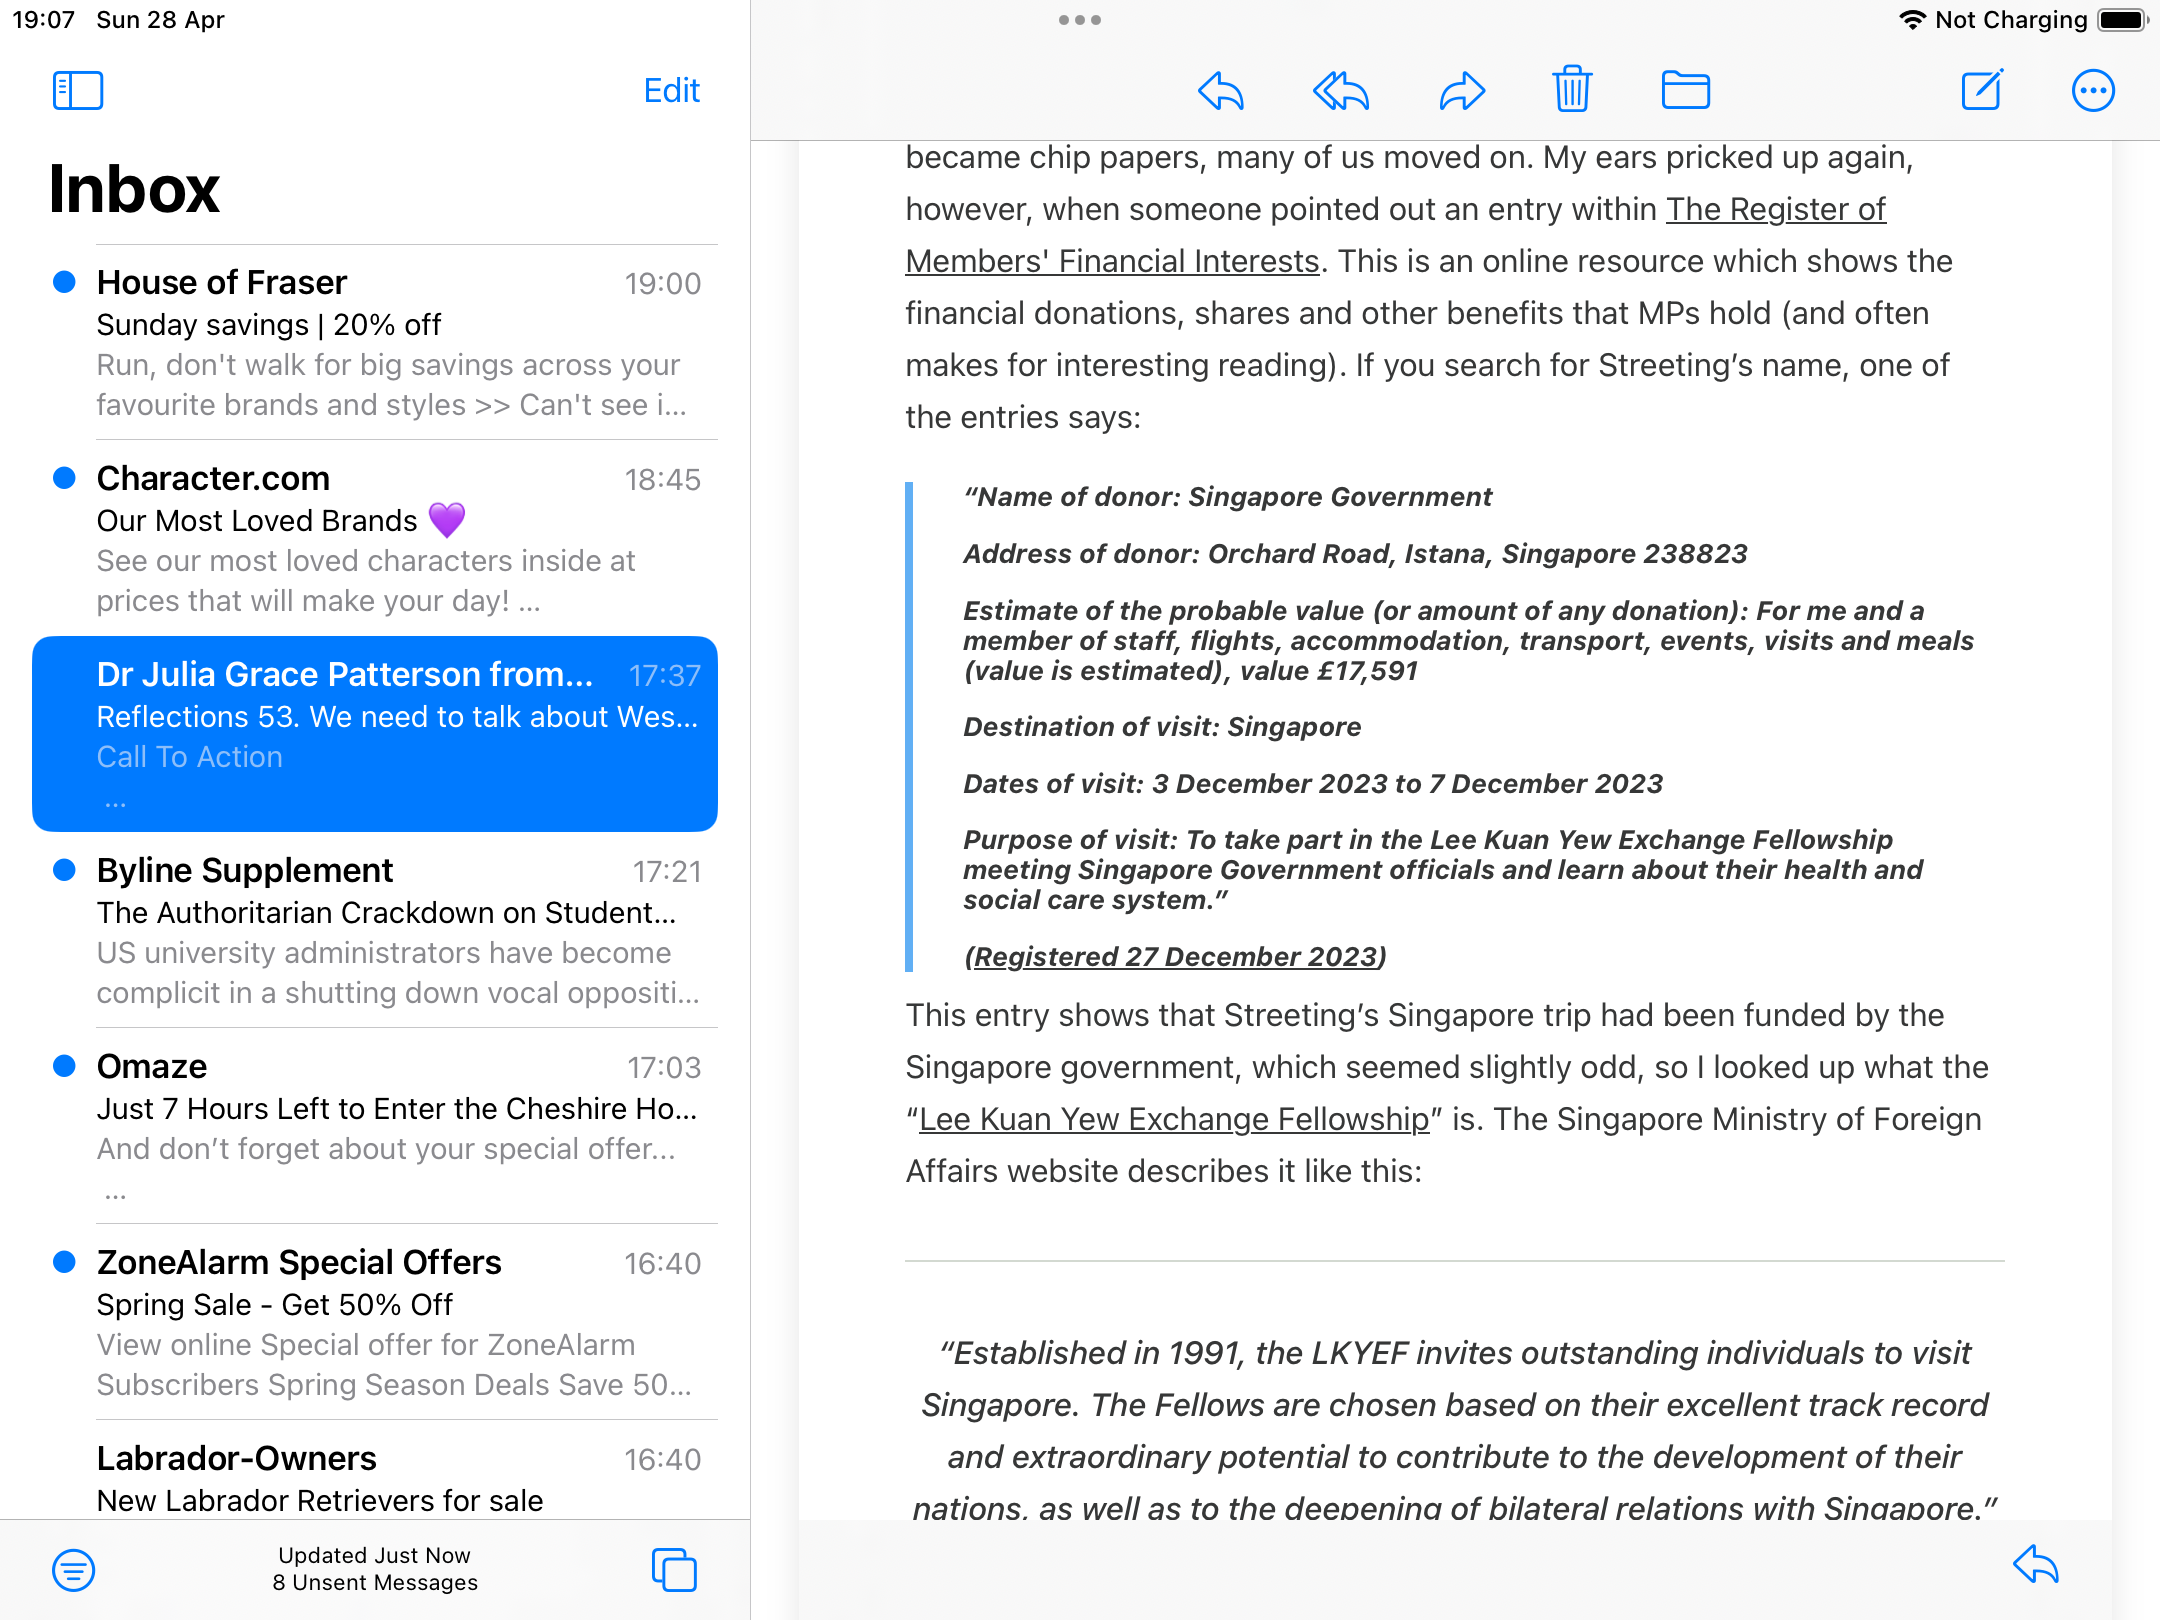The height and width of the screenshot is (1620, 2160).
Task: Open the Character.com Most Loved Brands email
Action: pos(375,539)
